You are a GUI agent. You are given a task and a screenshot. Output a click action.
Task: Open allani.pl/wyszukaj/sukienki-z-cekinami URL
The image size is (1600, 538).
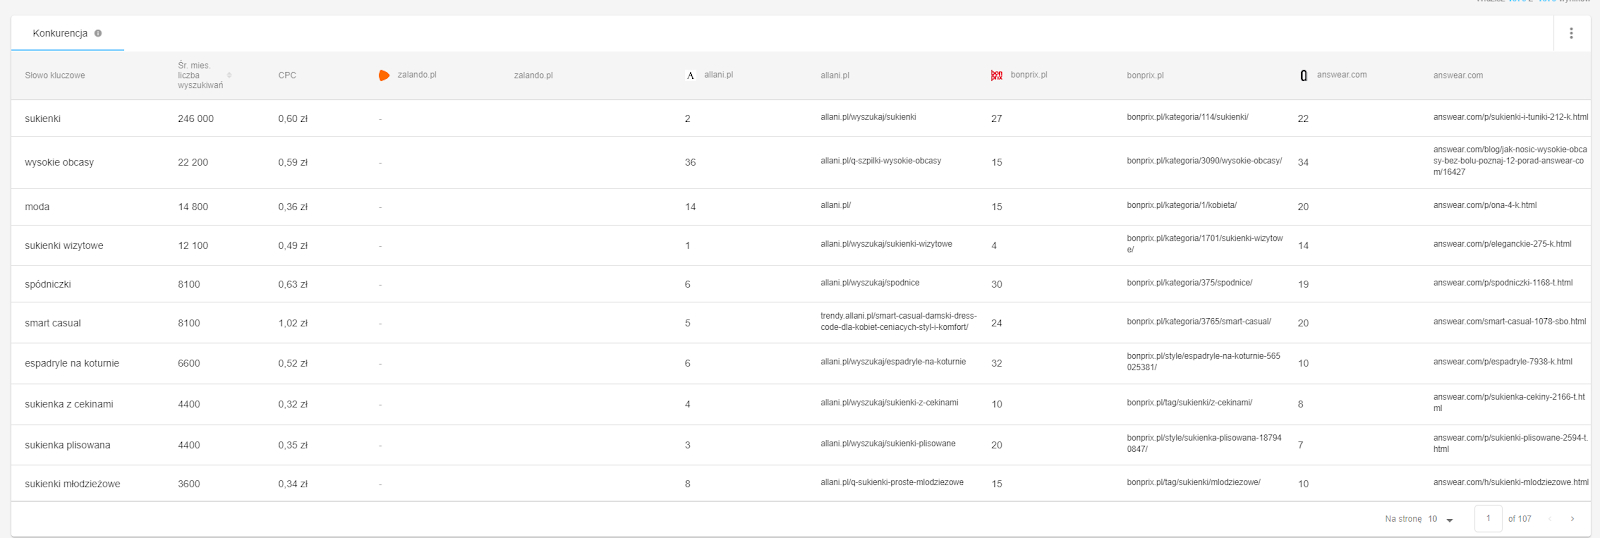[x=889, y=402]
